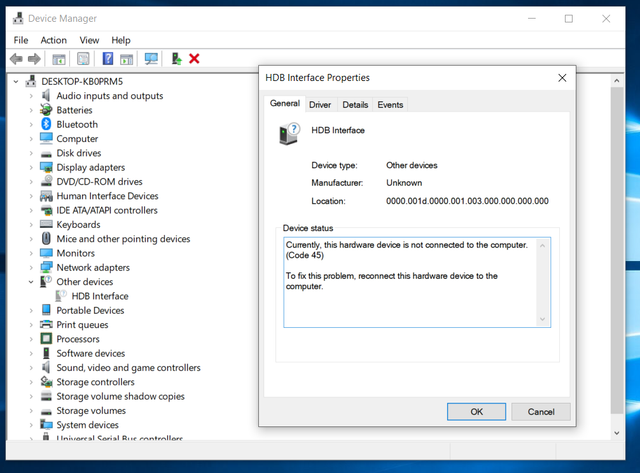Click the red X Uninstall device icon
Image resolution: width=640 pixels, height=473 pixels.
194,59
